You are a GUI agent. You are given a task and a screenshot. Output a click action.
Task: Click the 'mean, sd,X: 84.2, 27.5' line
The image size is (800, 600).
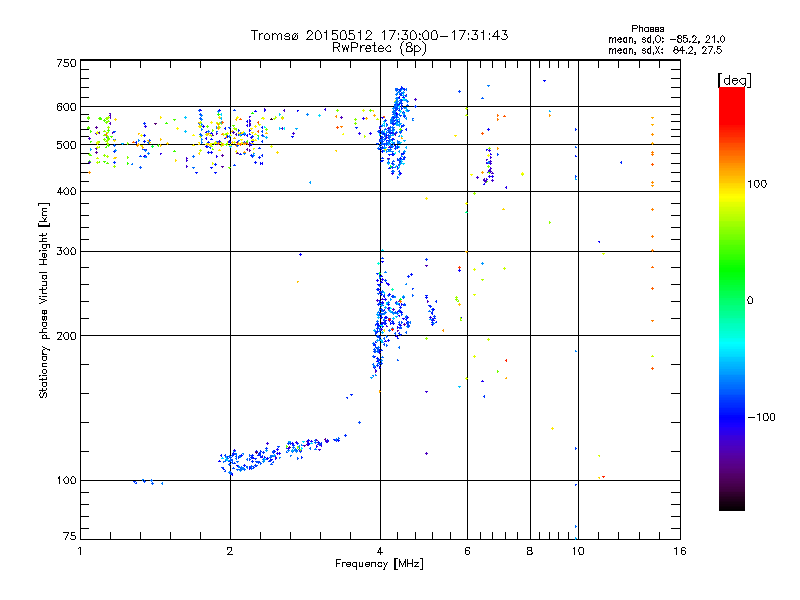665,50
